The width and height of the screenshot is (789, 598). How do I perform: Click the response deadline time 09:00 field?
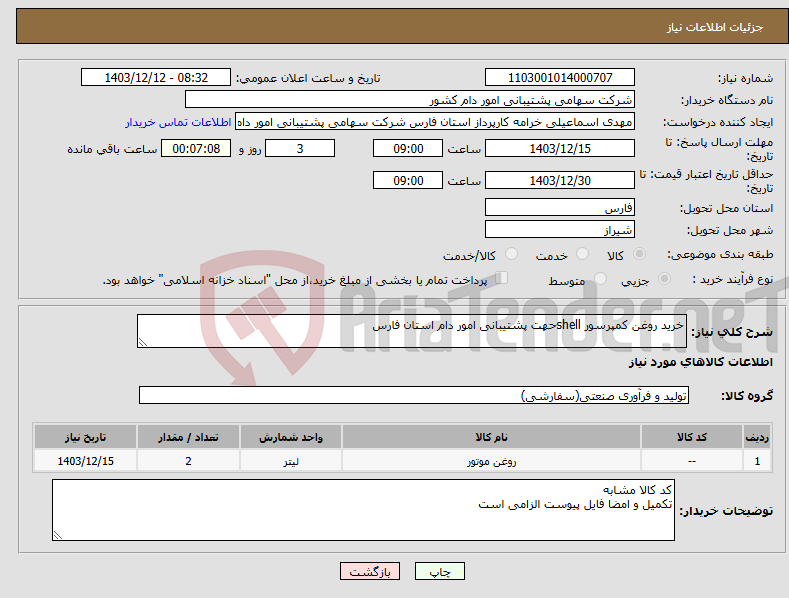pos(408,148)
